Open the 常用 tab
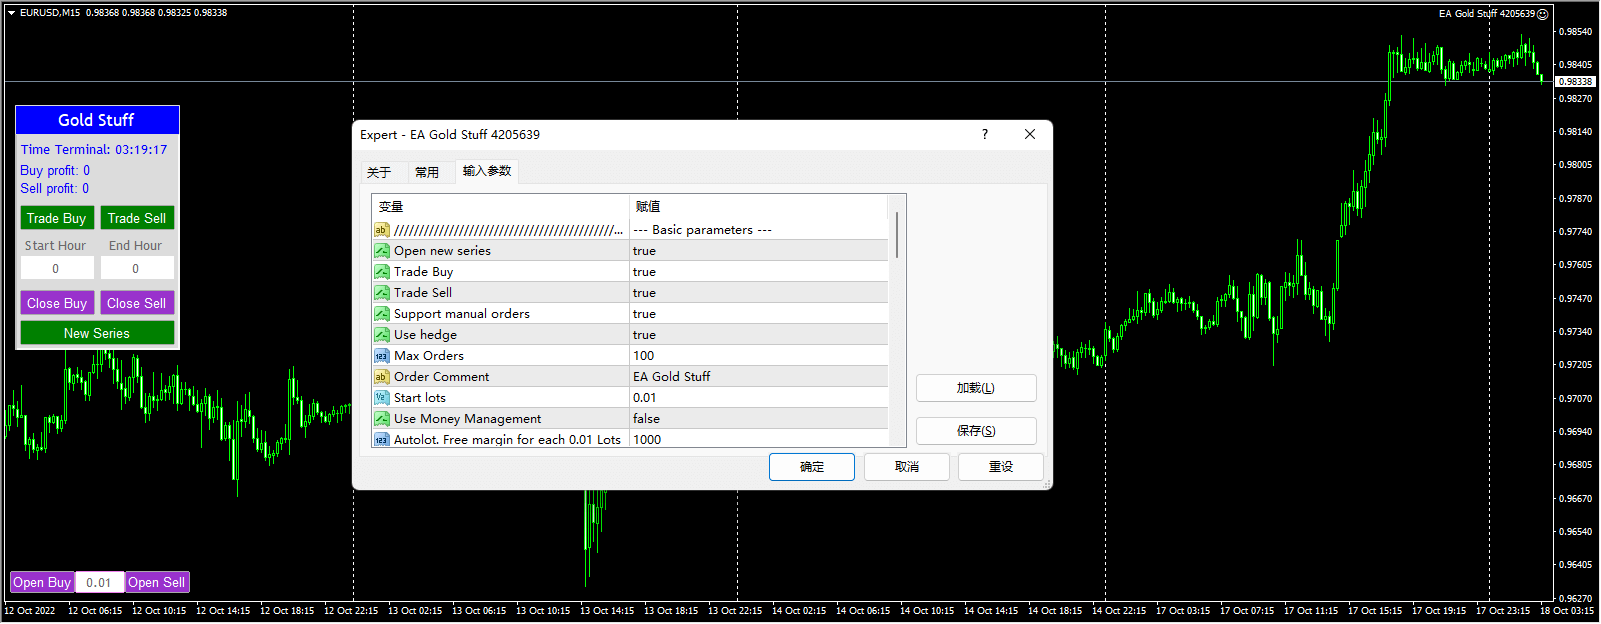This screenshot has height=624, width=1601. tap(427, 172)
